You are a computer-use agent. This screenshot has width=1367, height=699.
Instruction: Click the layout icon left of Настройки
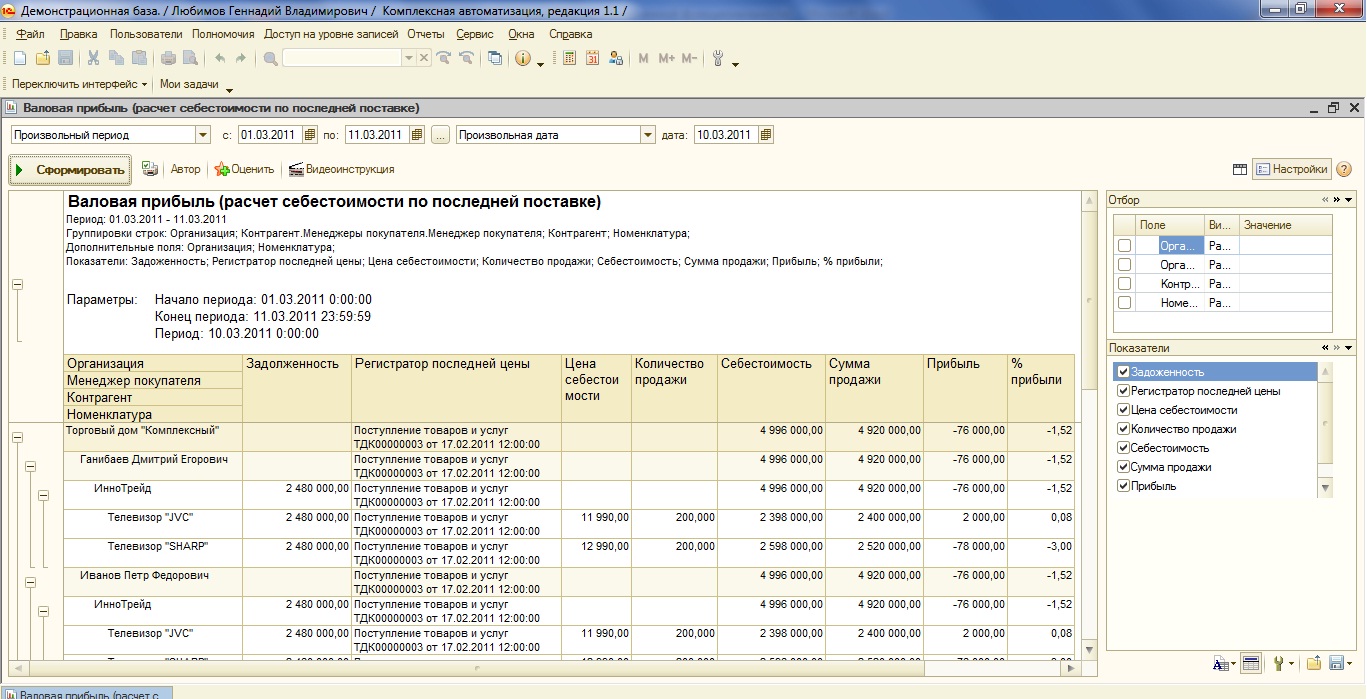point(1240,169)
